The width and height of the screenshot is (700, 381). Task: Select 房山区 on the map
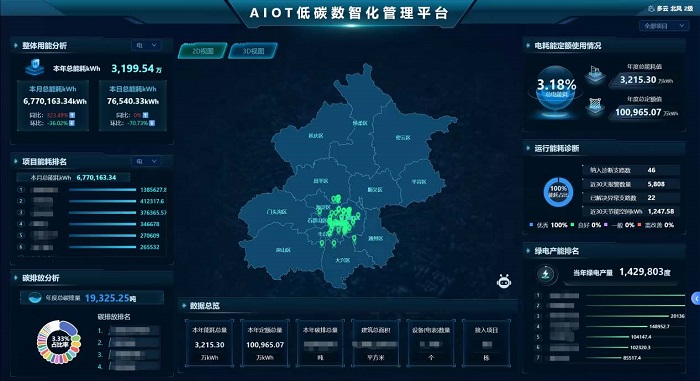[283, 250]
